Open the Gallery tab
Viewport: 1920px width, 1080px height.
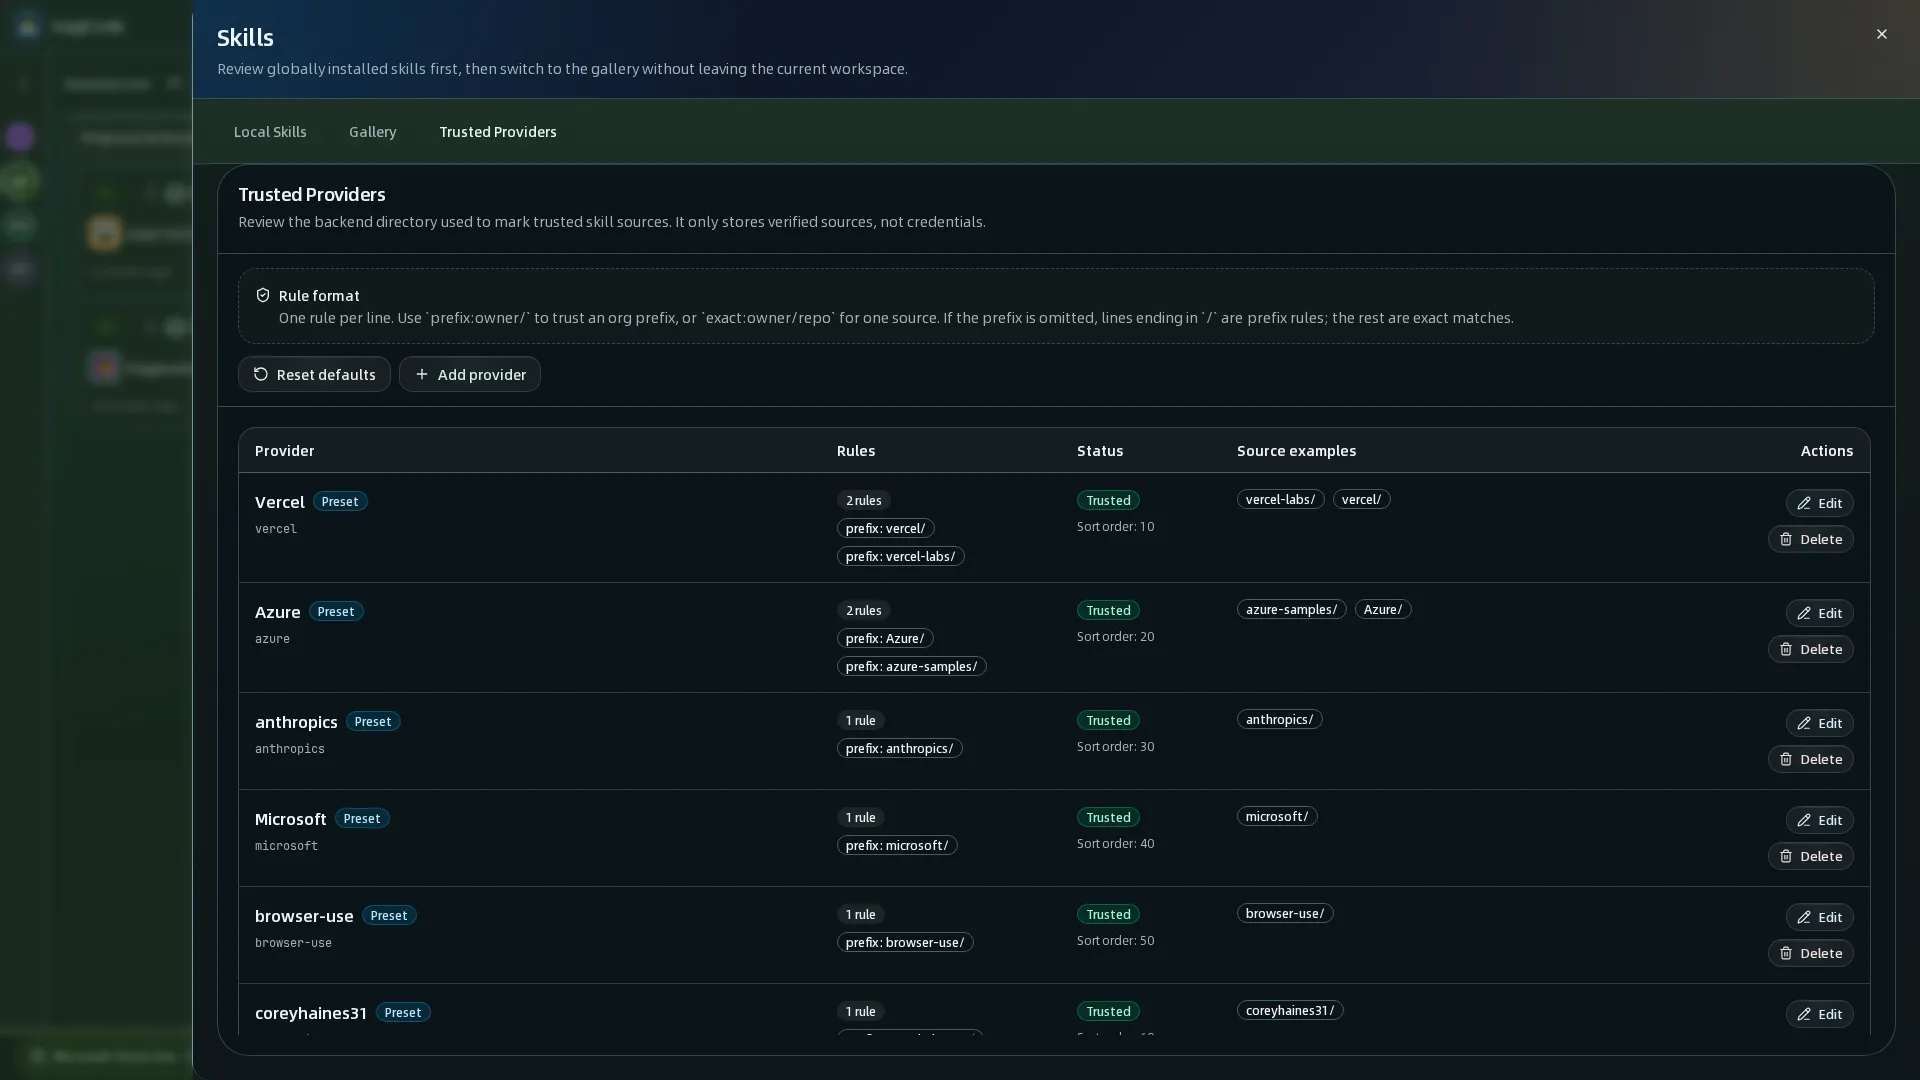(373, 132)
